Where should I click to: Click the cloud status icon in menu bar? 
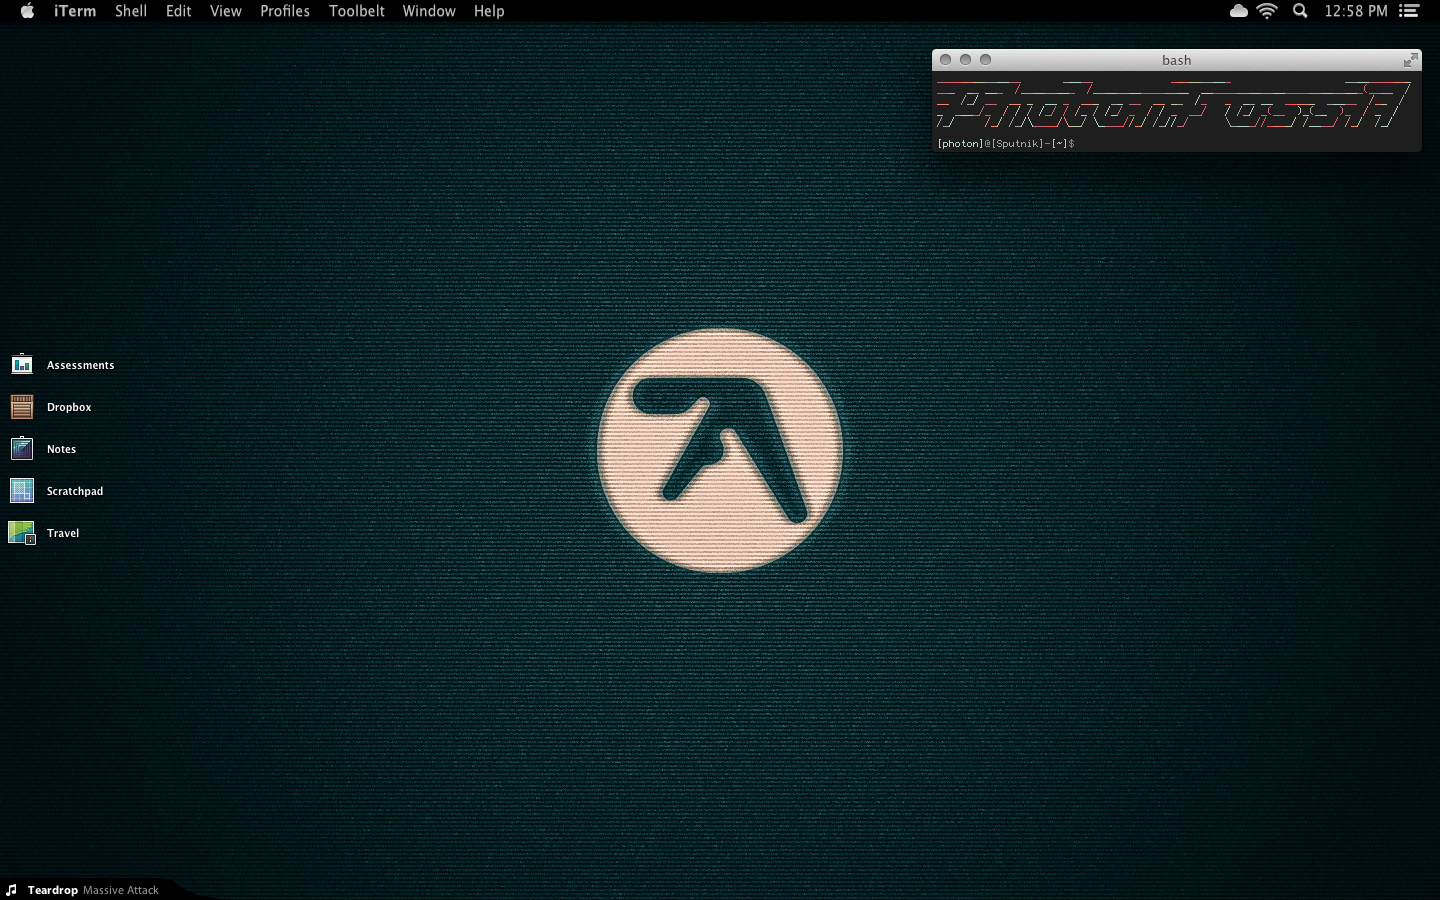[x=1238, y=11]
